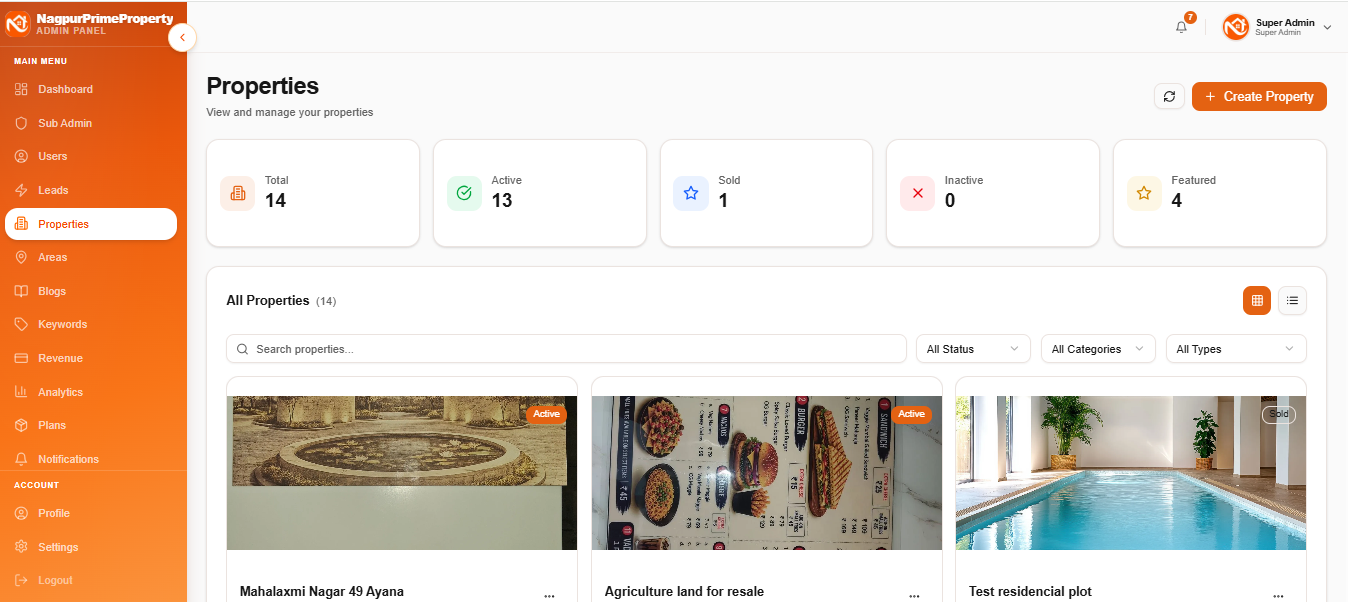Expand the Super Admin account menu
Image resolution: width=1348 pixels, height=602 pixels.
(1278, 27)
